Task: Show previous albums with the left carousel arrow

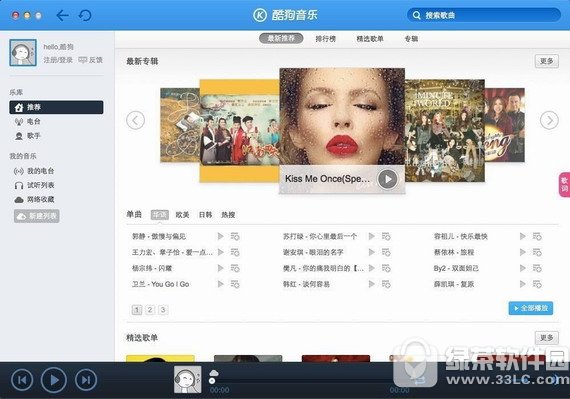Action: (136, 120)
